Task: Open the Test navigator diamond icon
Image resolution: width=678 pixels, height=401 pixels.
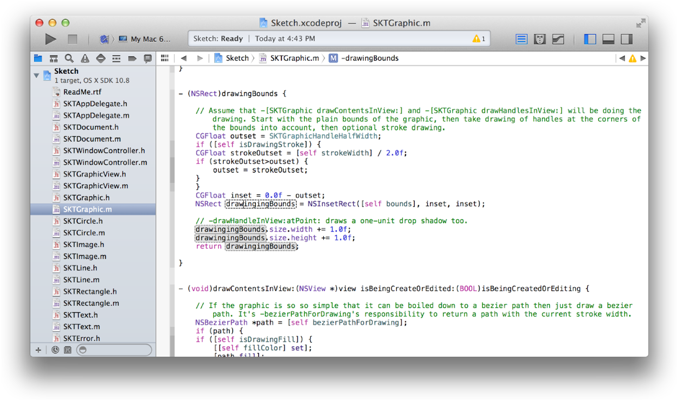Action: pyautogui.click(x=101, y=58)
